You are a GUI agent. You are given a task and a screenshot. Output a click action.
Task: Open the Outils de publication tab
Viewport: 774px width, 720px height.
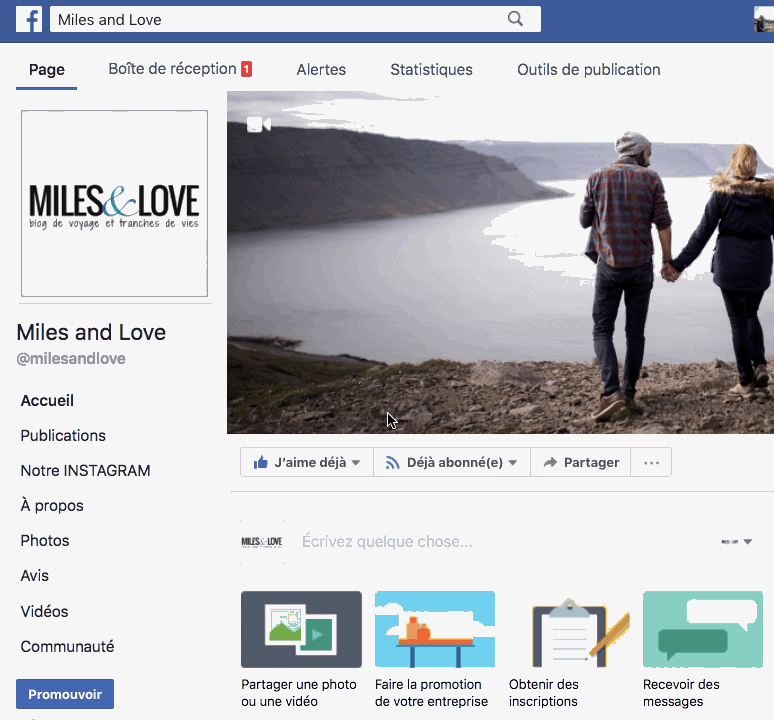(588, 70)
